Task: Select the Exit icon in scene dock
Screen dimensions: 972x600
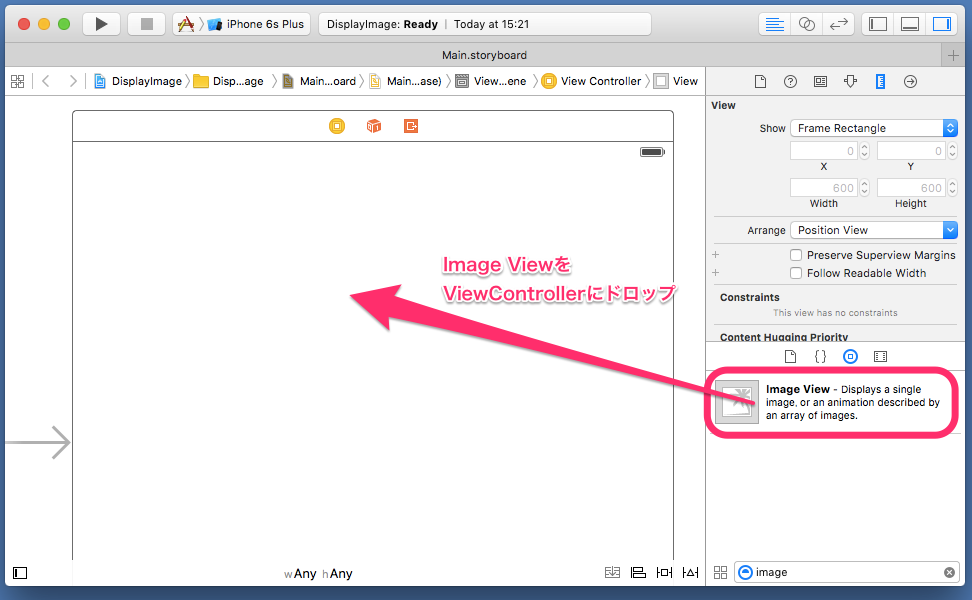Action: point(411,126)
